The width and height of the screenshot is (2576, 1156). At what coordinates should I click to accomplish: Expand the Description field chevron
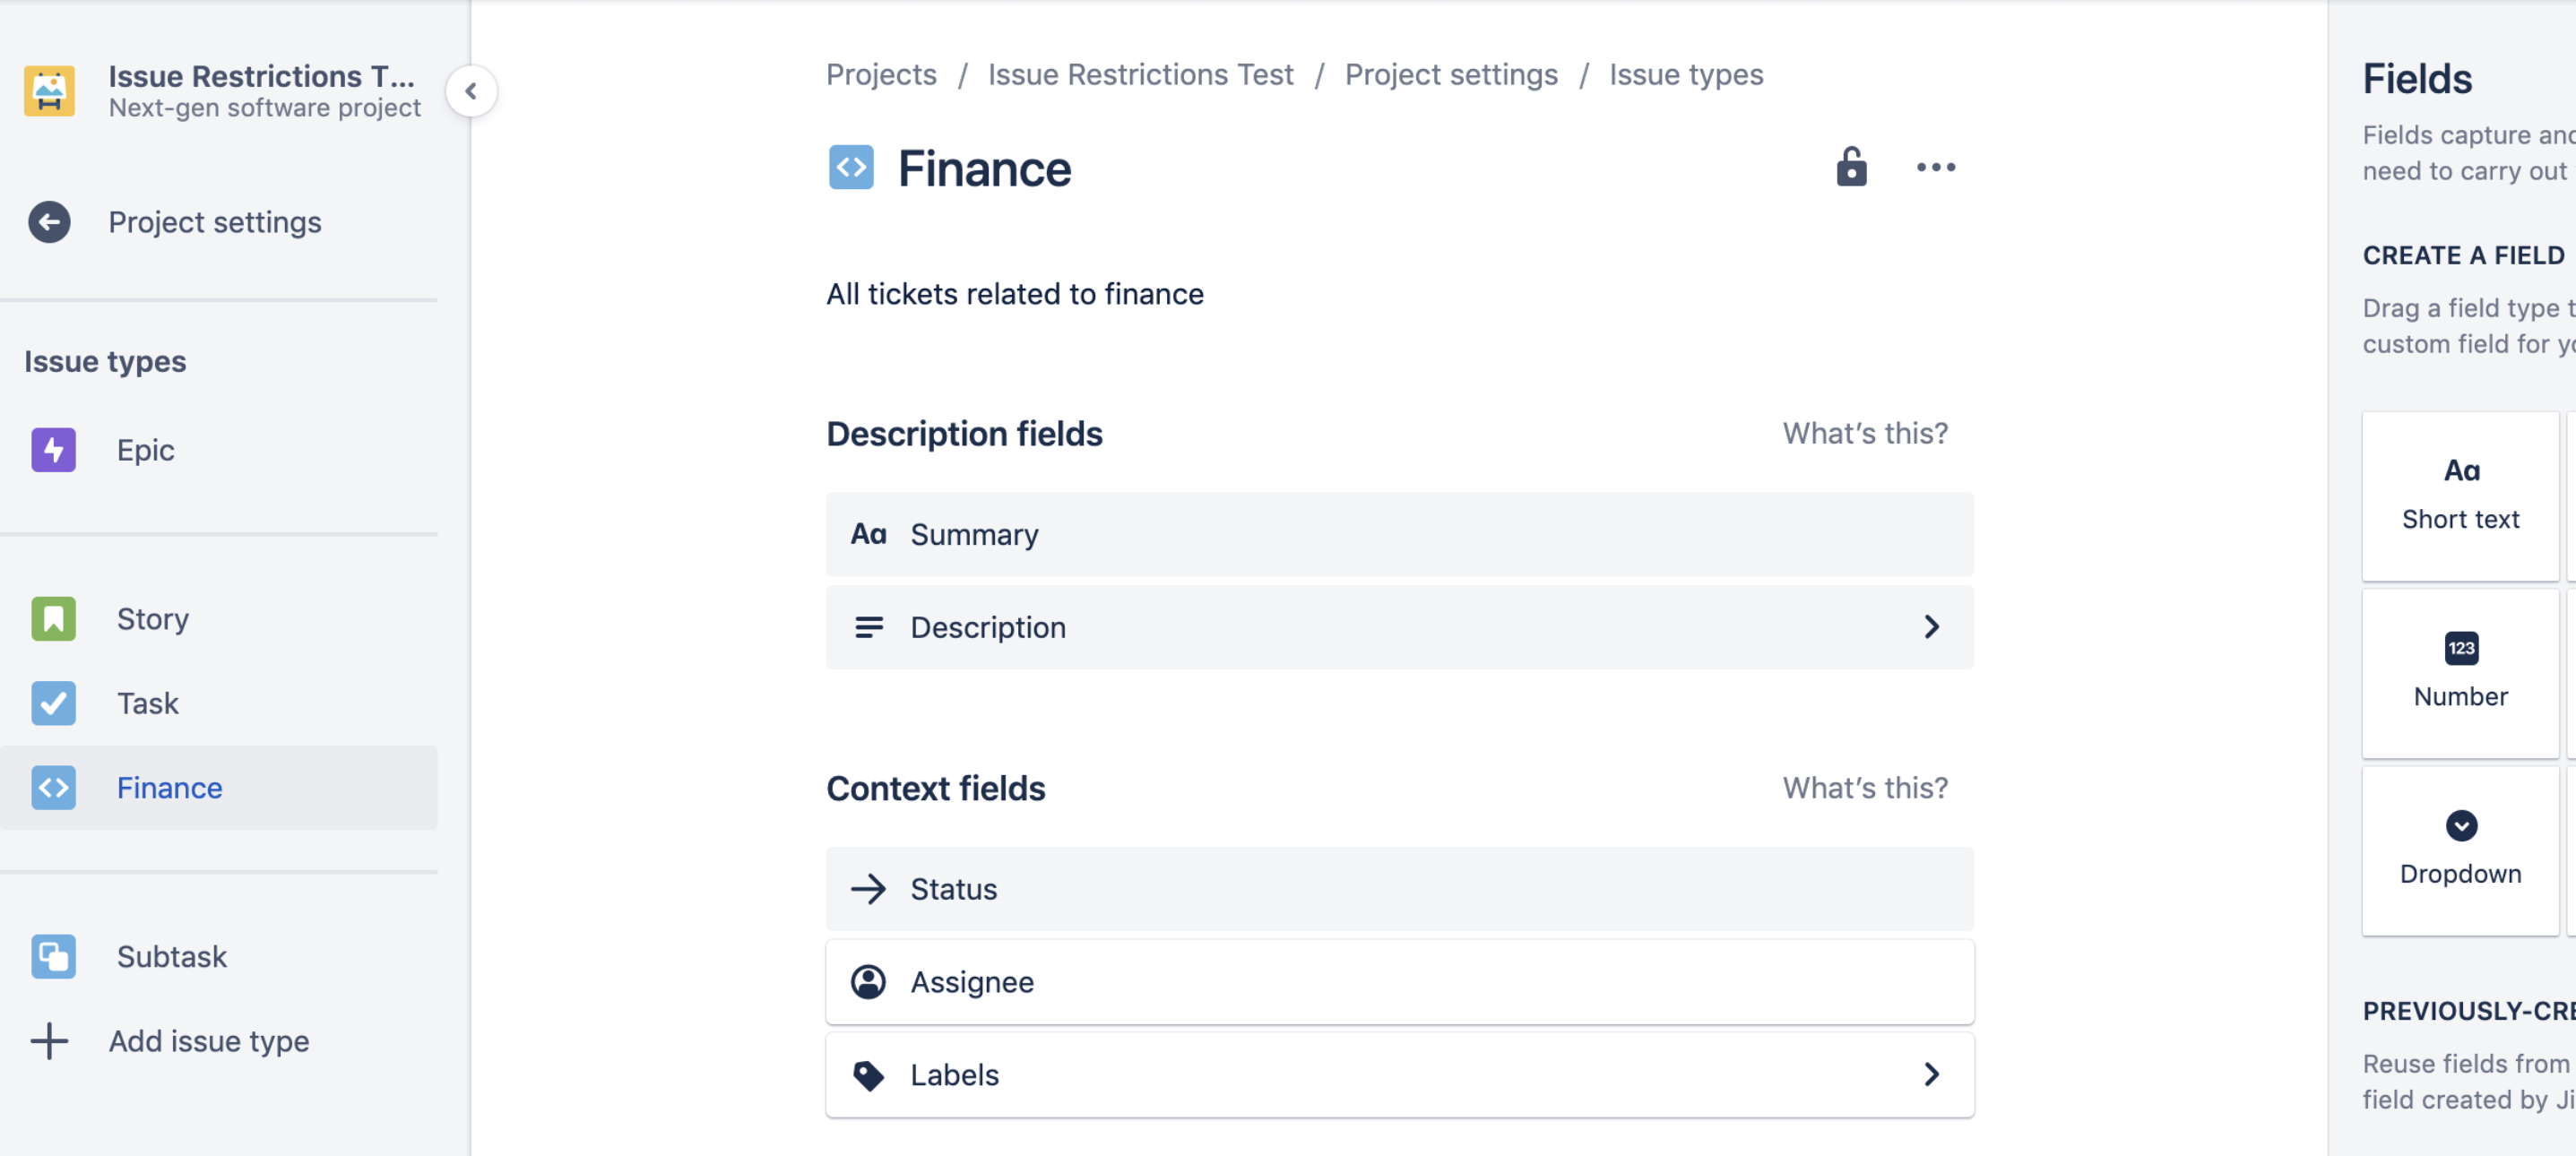tap(1931, 627)
